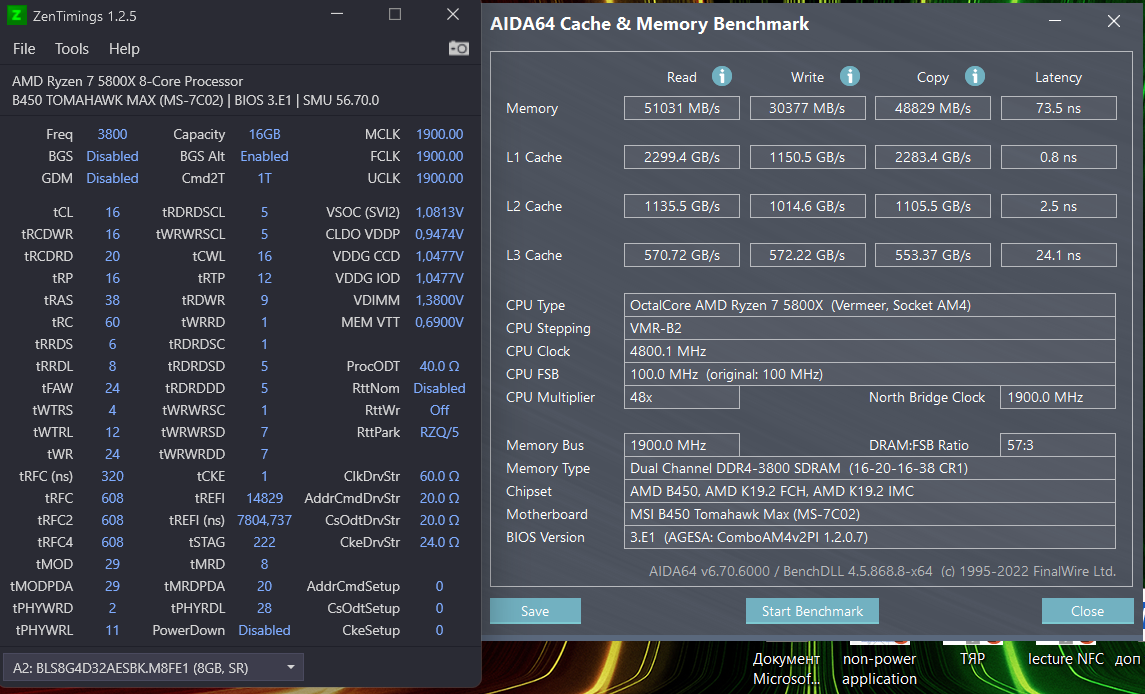Click the tCL value 16

tap(112, 212)
